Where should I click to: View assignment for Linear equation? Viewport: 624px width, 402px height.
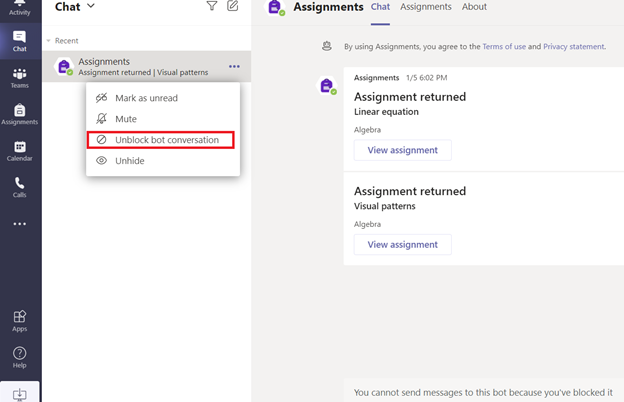403,150
